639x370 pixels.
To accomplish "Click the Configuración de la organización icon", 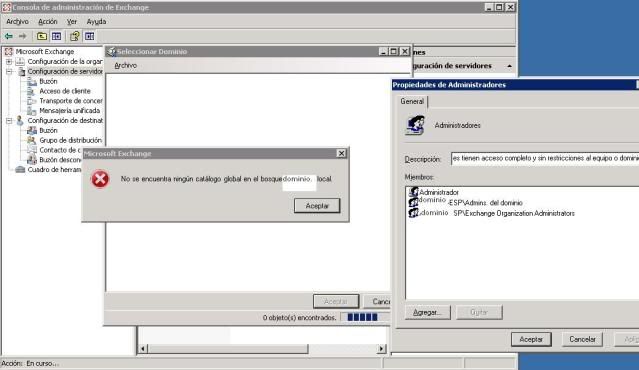I will [x=20, y=62].
